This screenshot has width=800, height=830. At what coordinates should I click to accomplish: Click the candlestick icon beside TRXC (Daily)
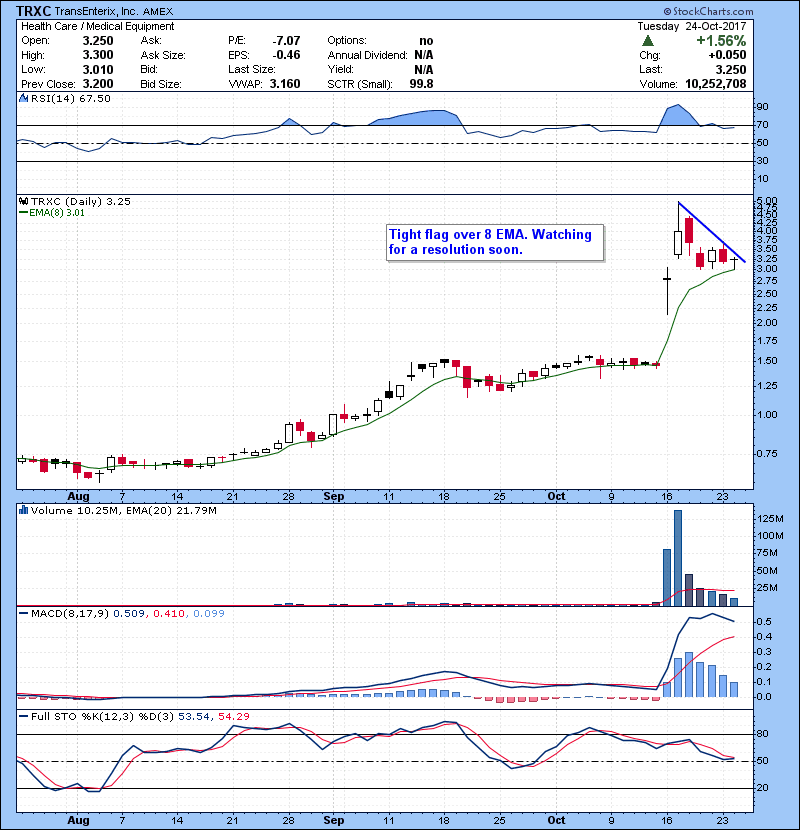pos(23,201)
